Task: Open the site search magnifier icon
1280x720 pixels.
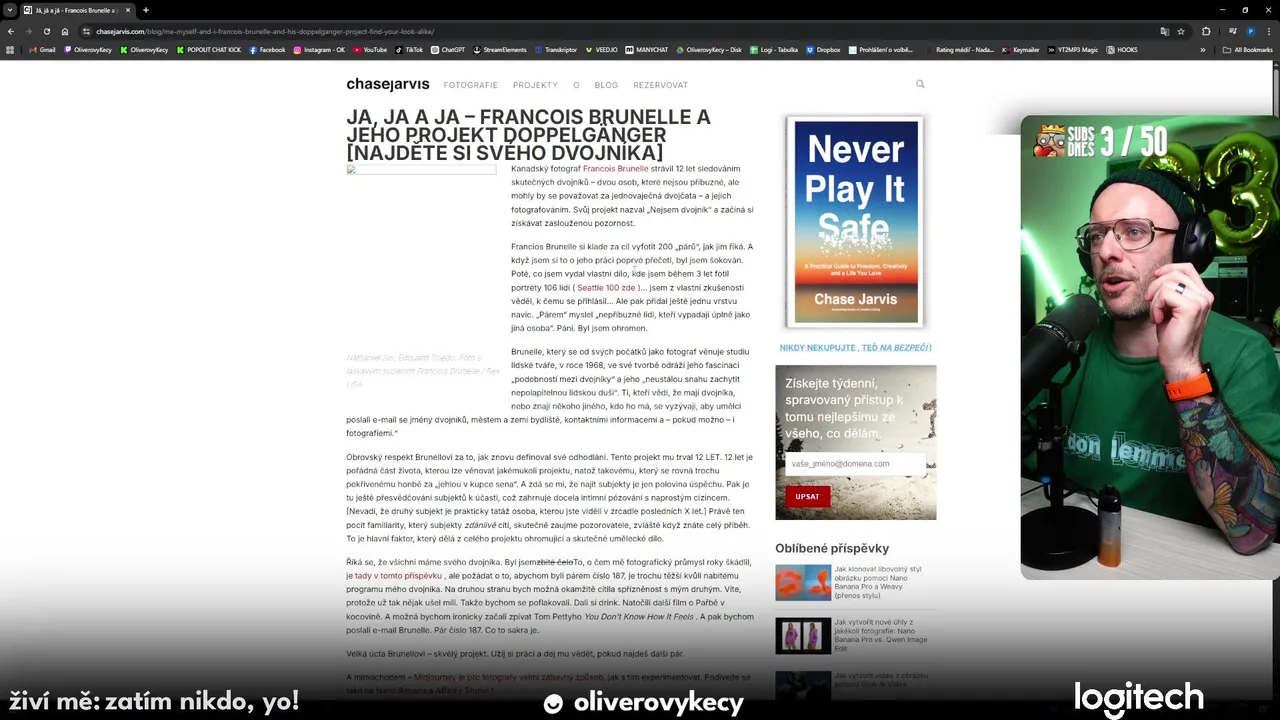Action: point(920,84)
